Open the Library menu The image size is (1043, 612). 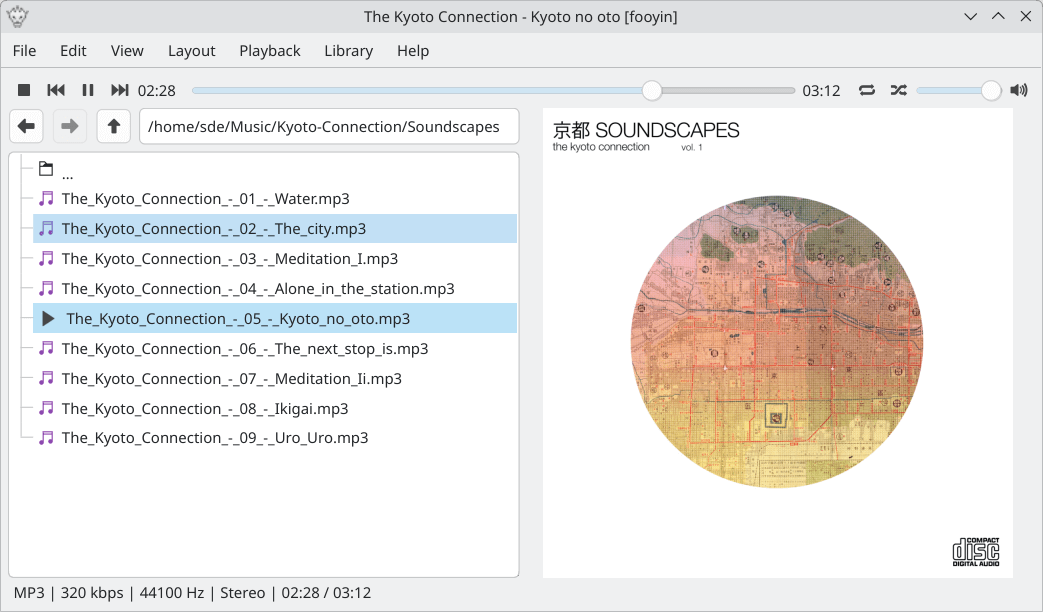pos(348,51)
